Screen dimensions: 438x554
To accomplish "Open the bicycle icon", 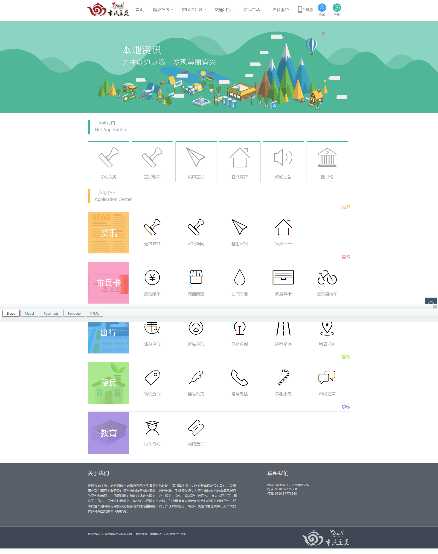I will click(327, 278).
